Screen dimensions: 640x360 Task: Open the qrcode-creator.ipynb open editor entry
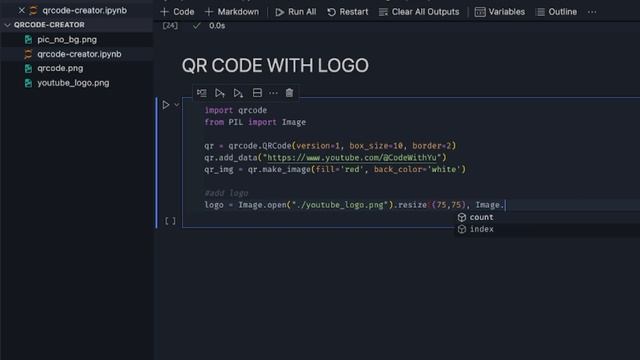point(84,10)
